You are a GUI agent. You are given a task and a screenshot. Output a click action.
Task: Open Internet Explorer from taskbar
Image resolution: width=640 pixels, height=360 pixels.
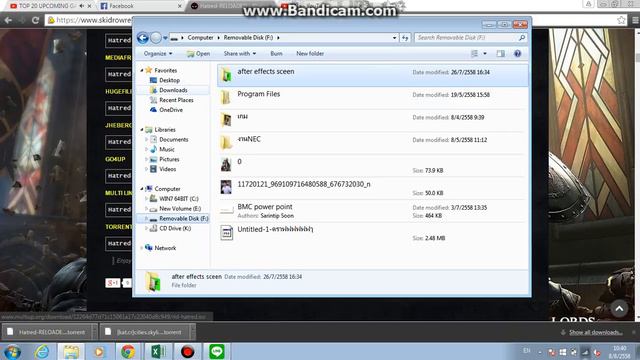42,352
